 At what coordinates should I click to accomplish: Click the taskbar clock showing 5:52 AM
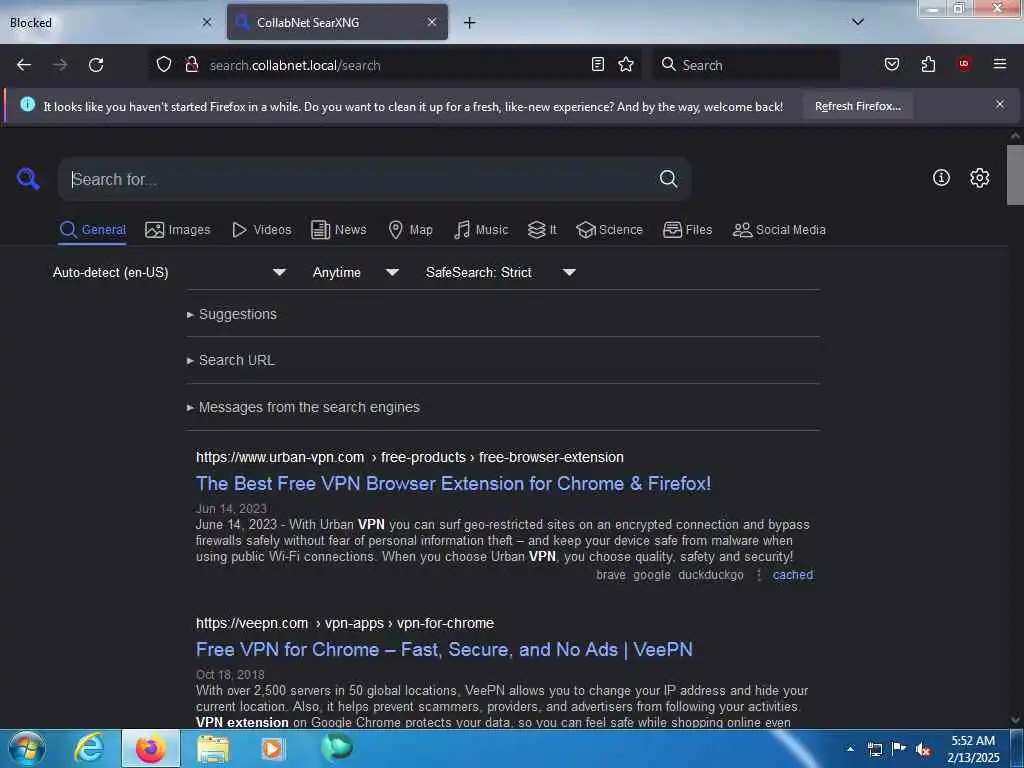[973, 749]
